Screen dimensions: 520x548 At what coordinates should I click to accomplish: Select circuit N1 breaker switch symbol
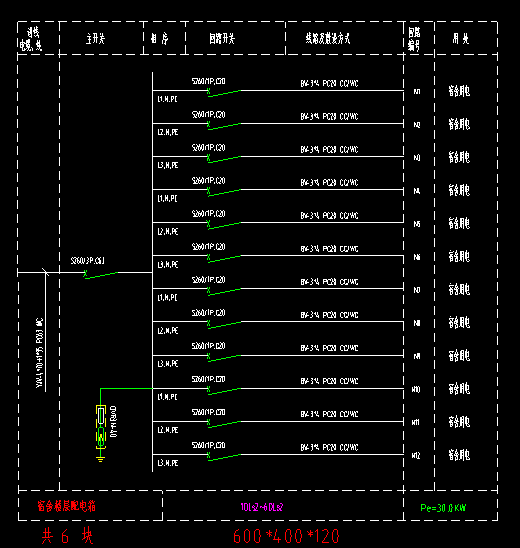(x=224, y=92)
